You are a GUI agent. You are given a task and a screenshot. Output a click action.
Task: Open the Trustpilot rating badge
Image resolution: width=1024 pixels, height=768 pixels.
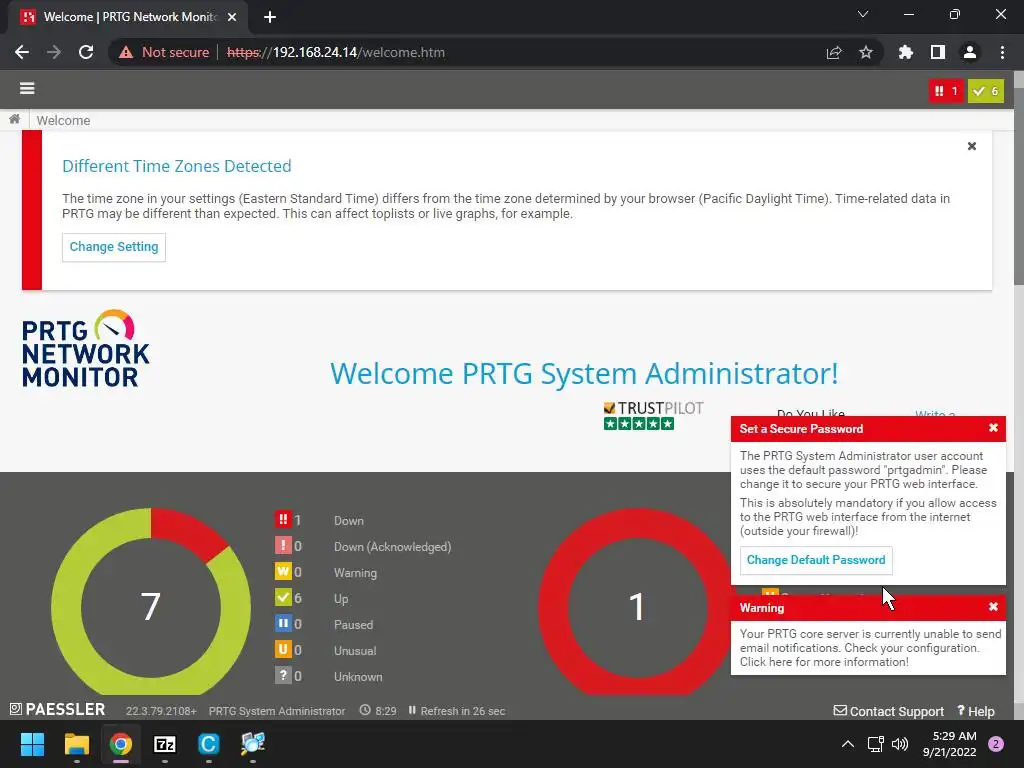coord(653,415)
